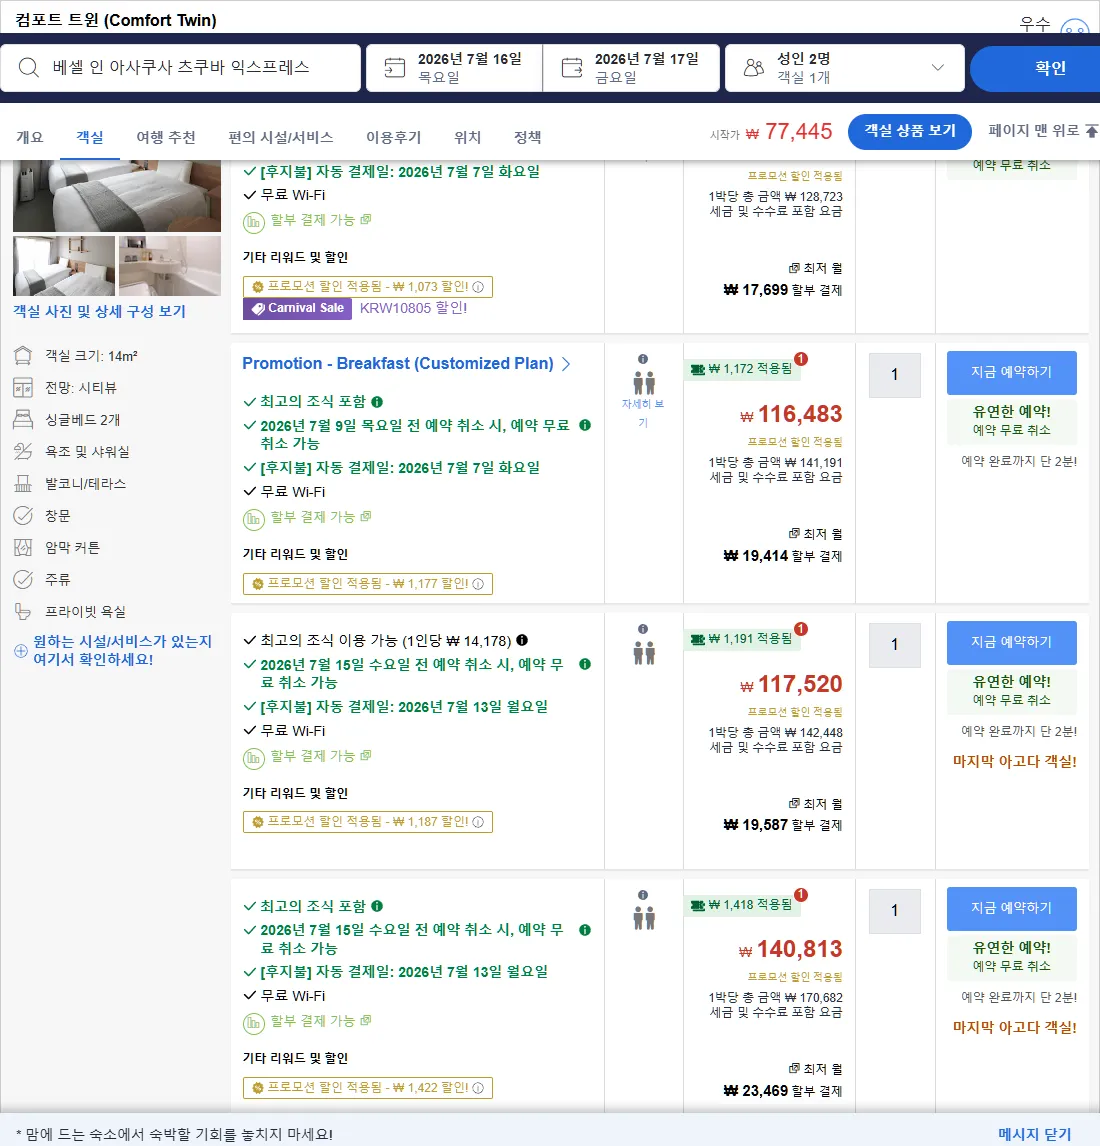
Task: Click the Carnival Sale tag badge
Action: coord(297,308)
